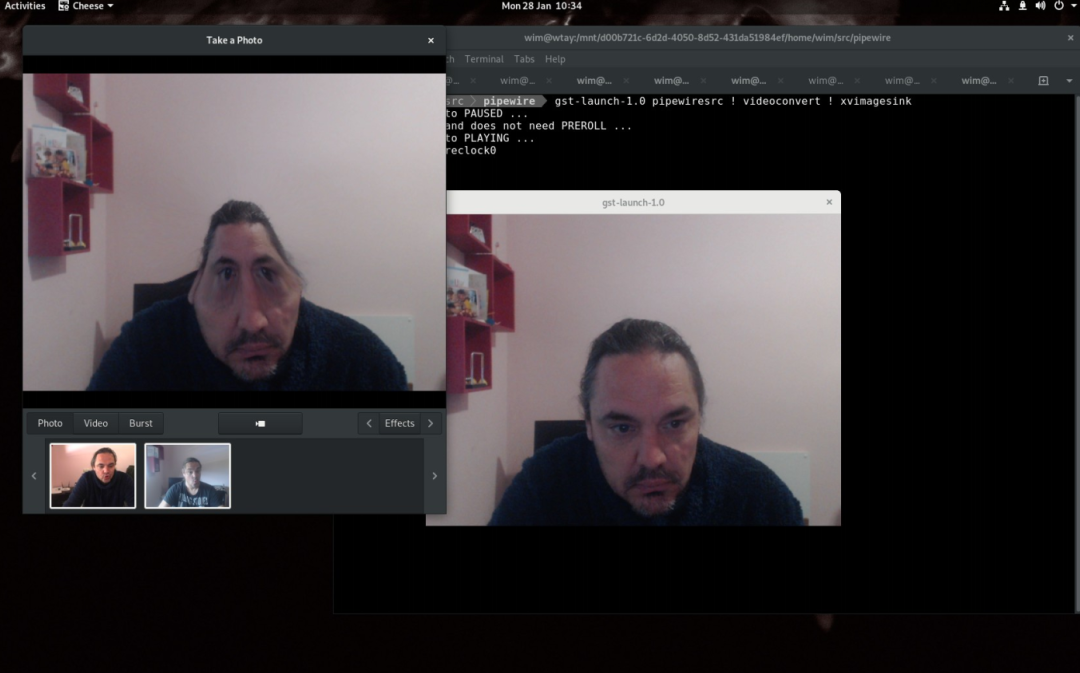The image size is (1080, 673).
Task: Click the camera capture button in Cheese
Action: [x=260, y=423]
